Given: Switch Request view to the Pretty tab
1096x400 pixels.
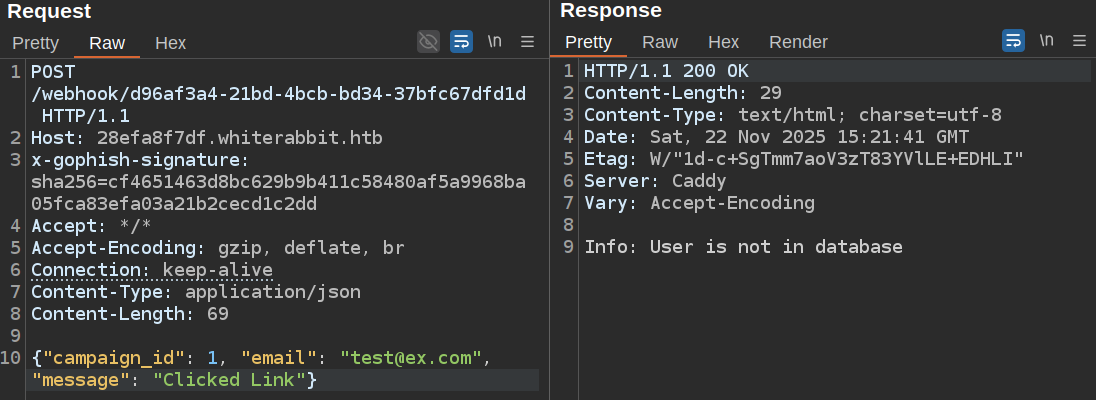Looking at the screenshot, I should 36,43.
